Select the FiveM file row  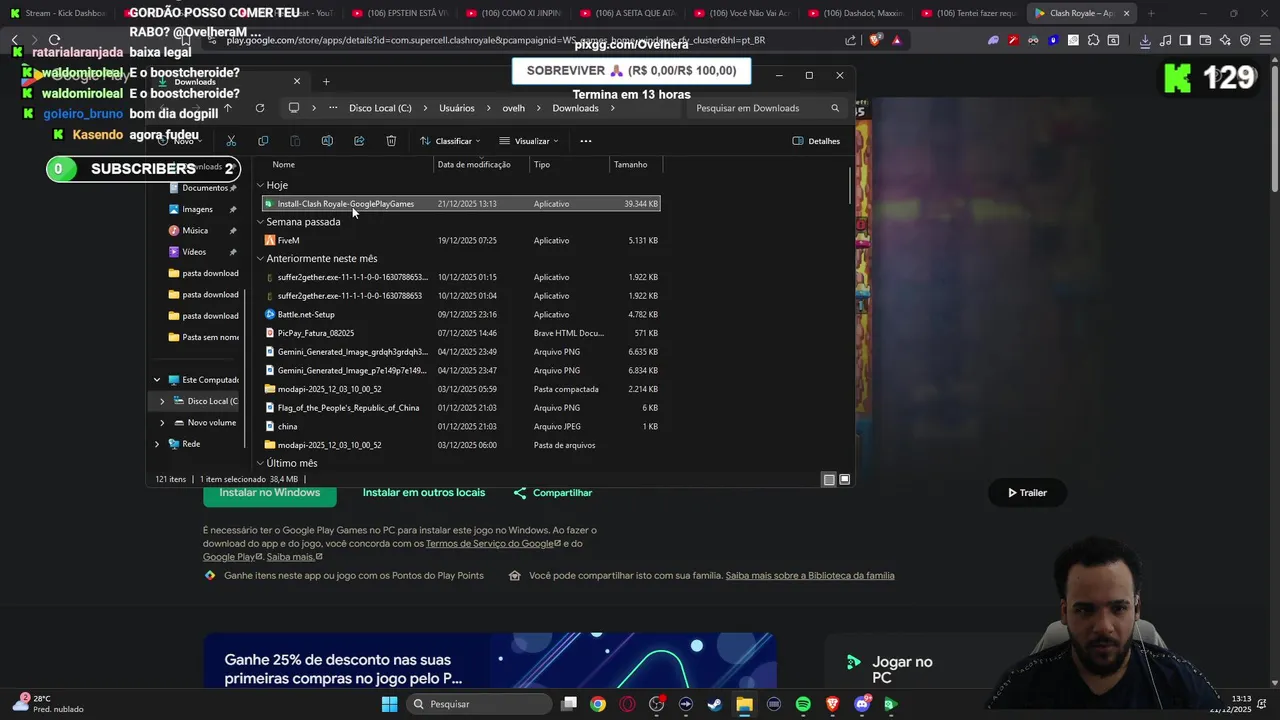click(460, 241)
